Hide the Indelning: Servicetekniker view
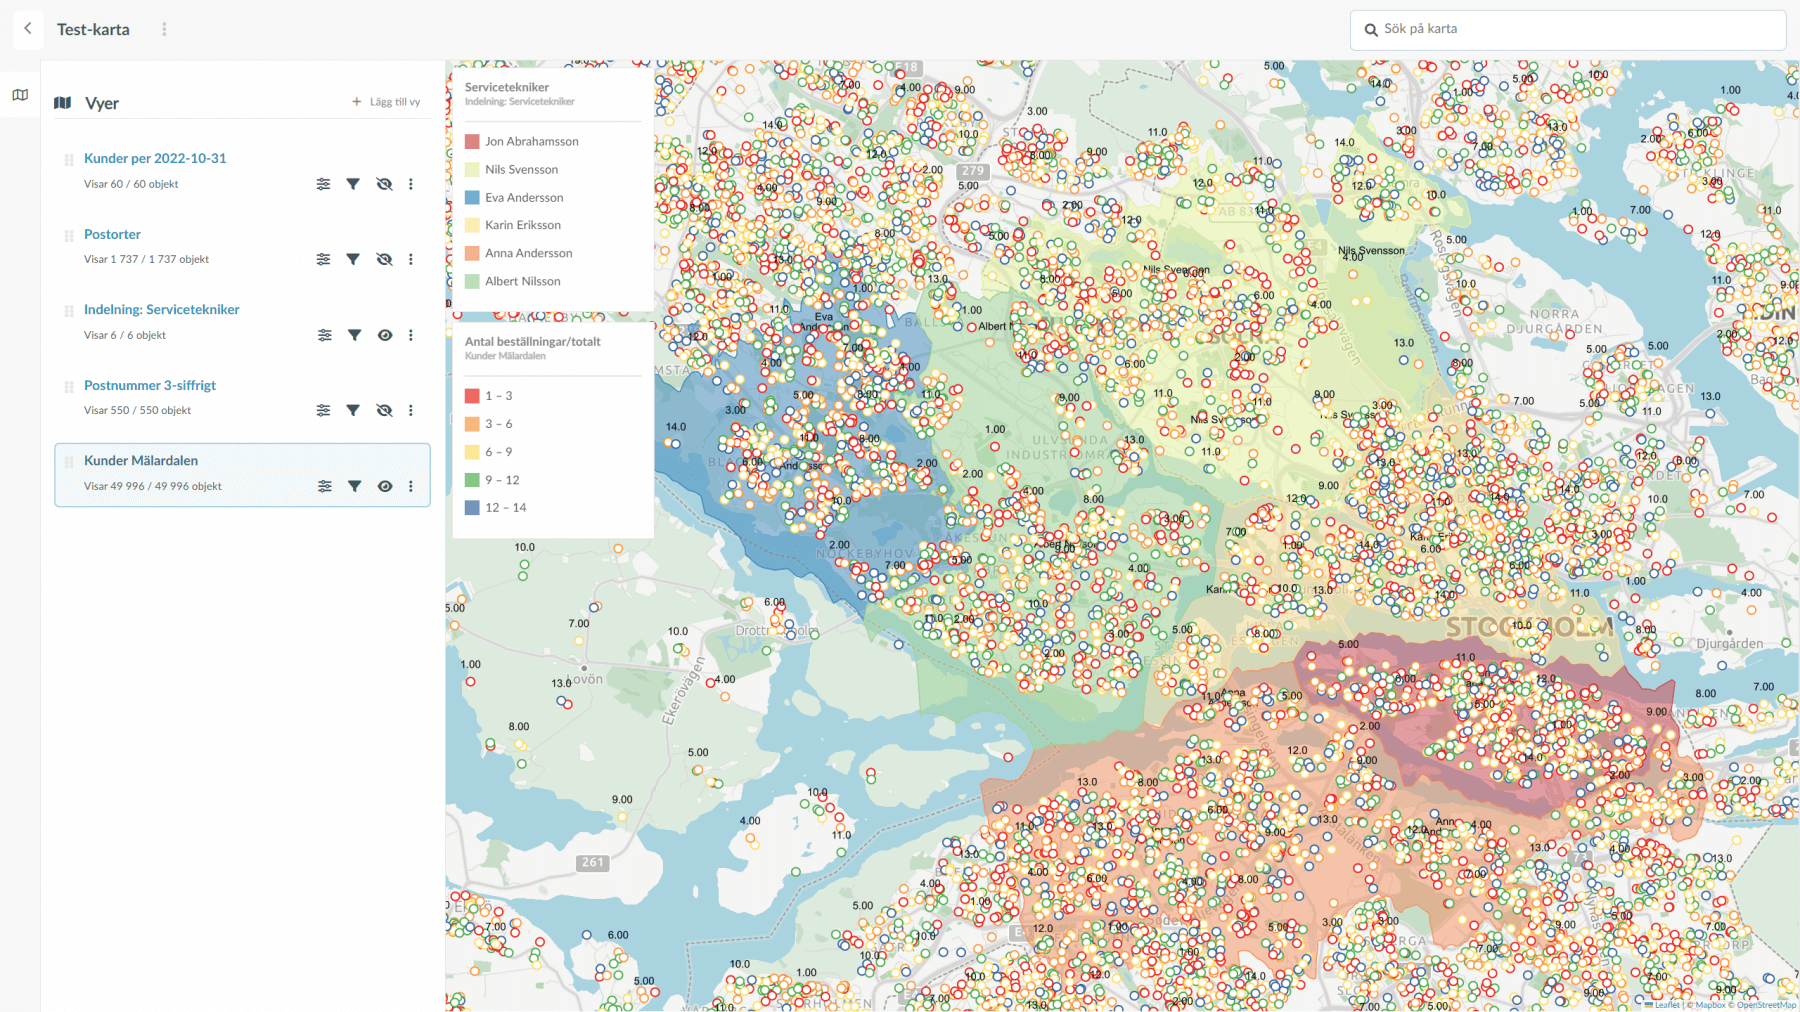 [385, 335]
